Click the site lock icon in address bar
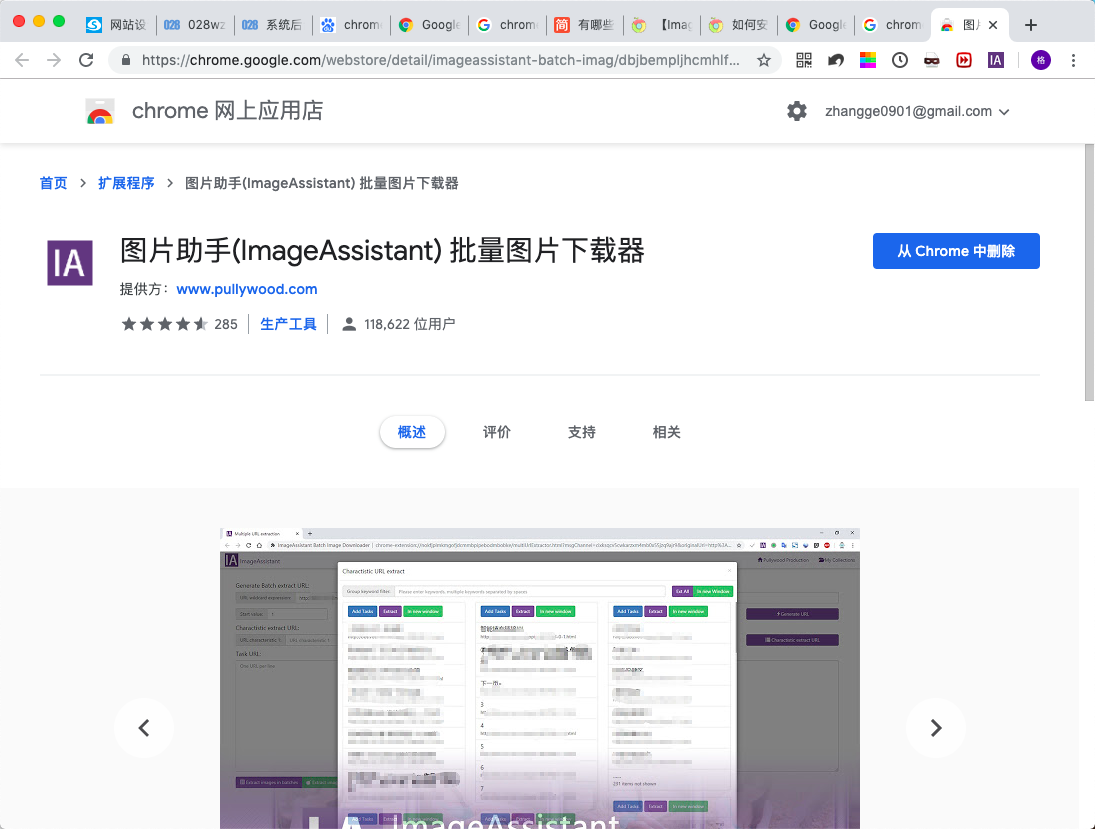The width and height of the screenshot is (1095, 829). 126,60
